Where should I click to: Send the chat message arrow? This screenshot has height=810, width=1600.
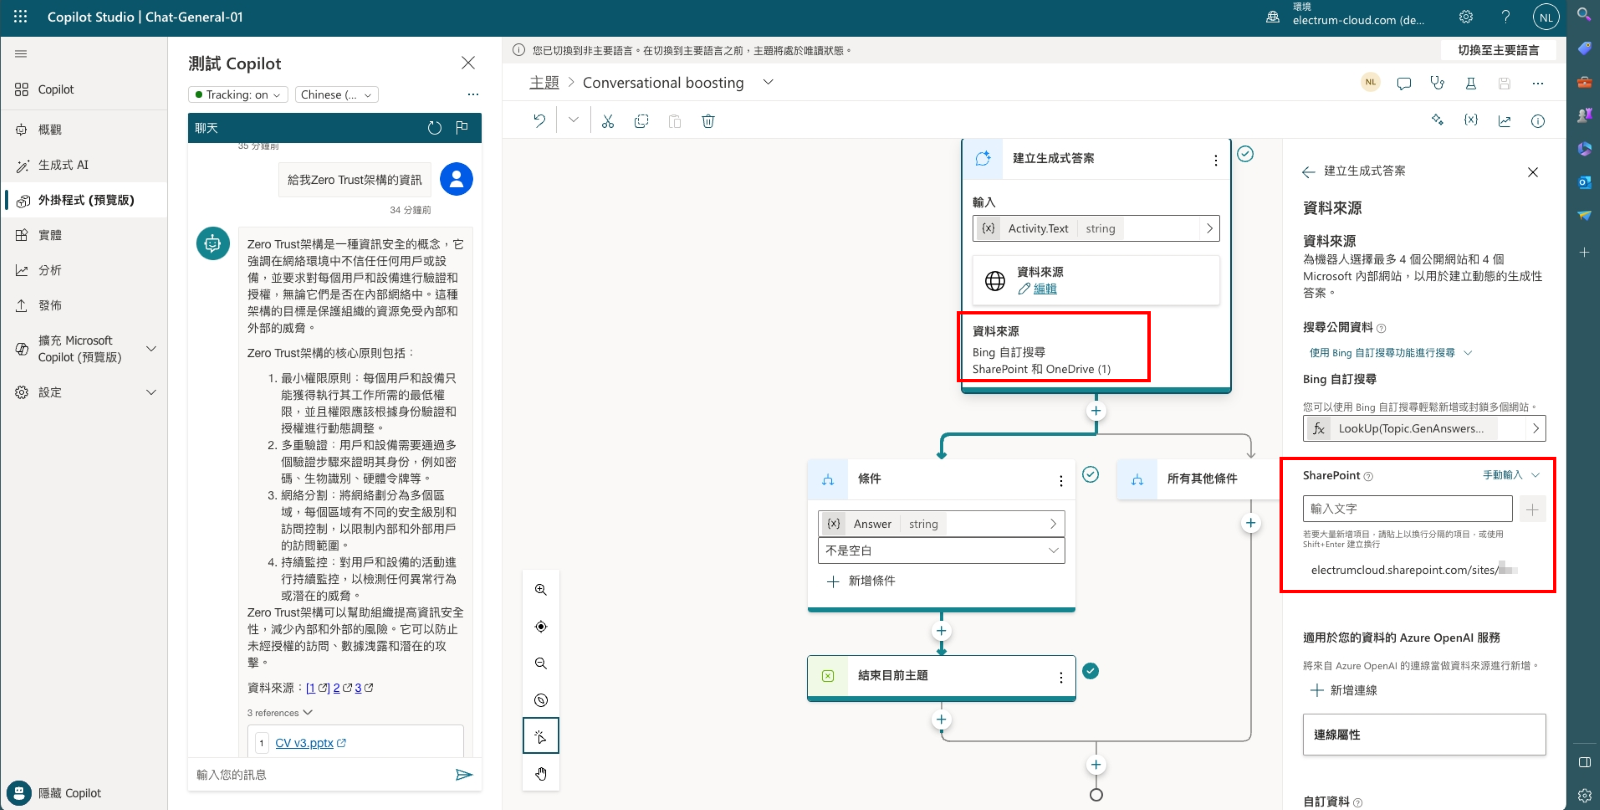click(x=463, y=774)
